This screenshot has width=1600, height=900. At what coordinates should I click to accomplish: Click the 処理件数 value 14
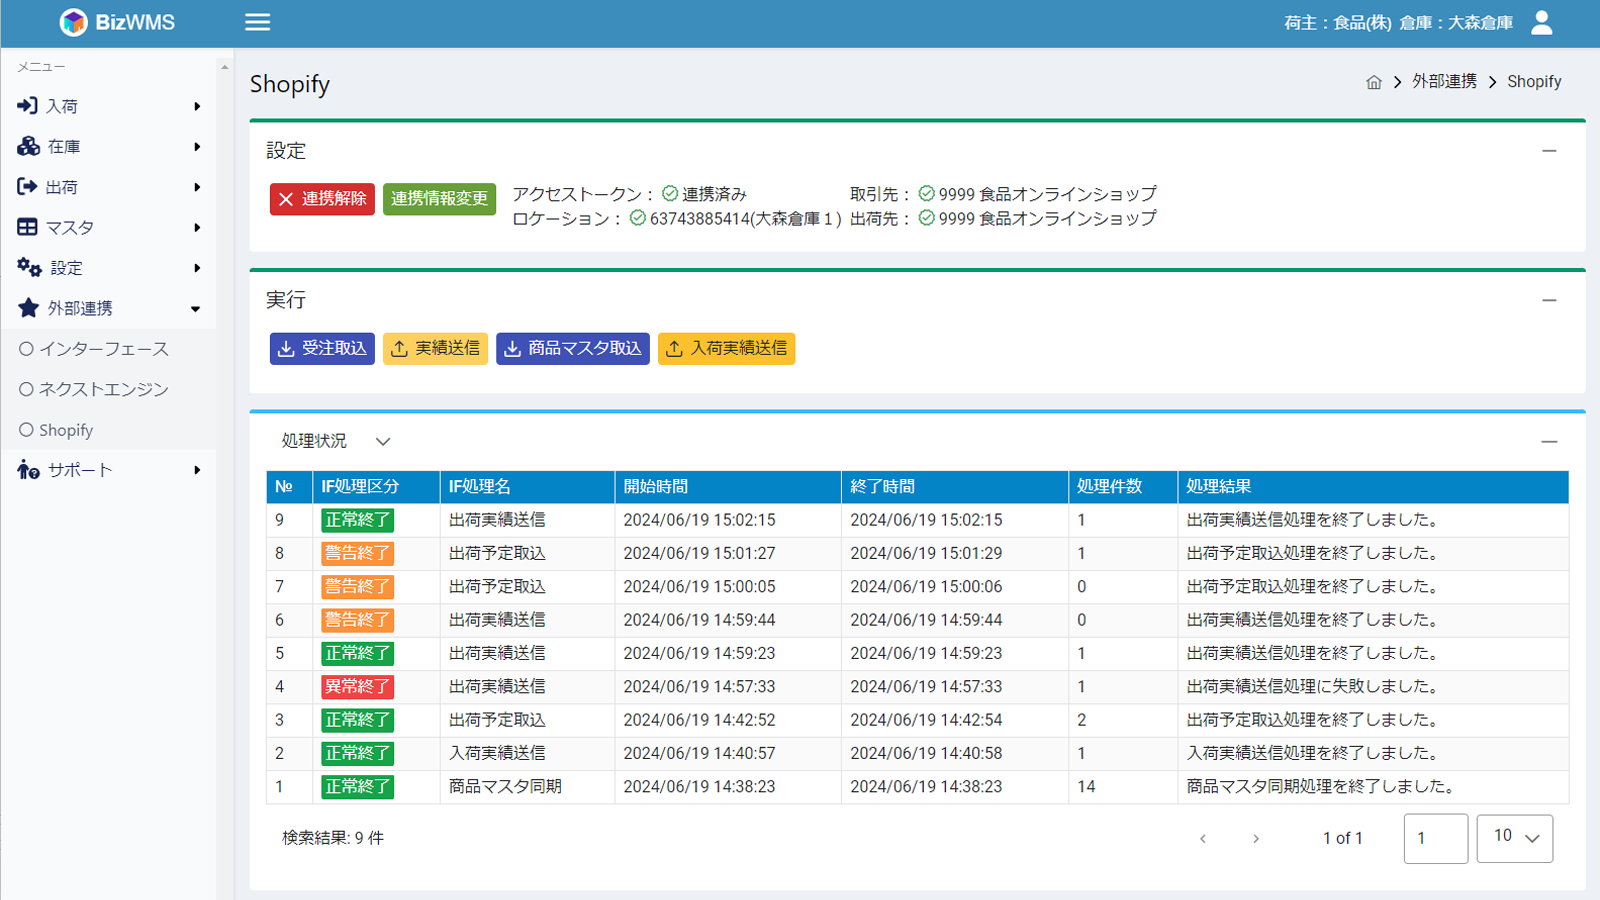1086,787
